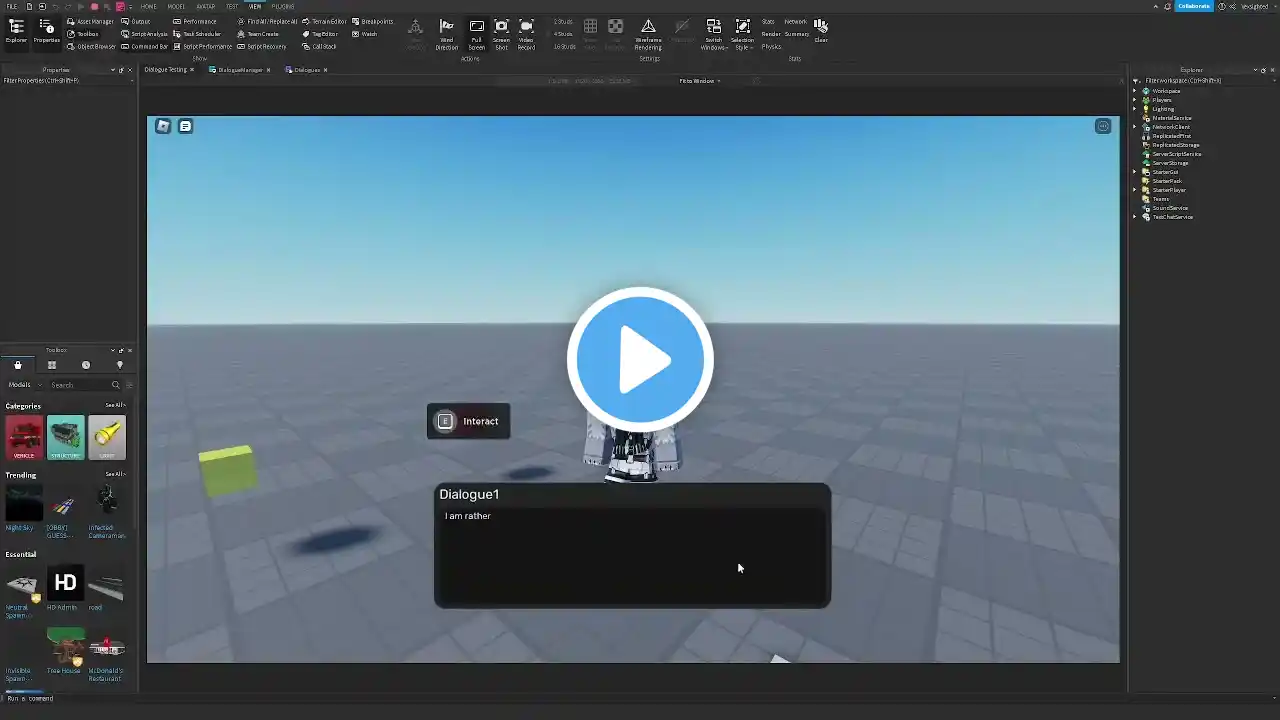Open Task Scheduler
Image resolution: width=1280 pixels, height=720 pixels.
[197, 34]
